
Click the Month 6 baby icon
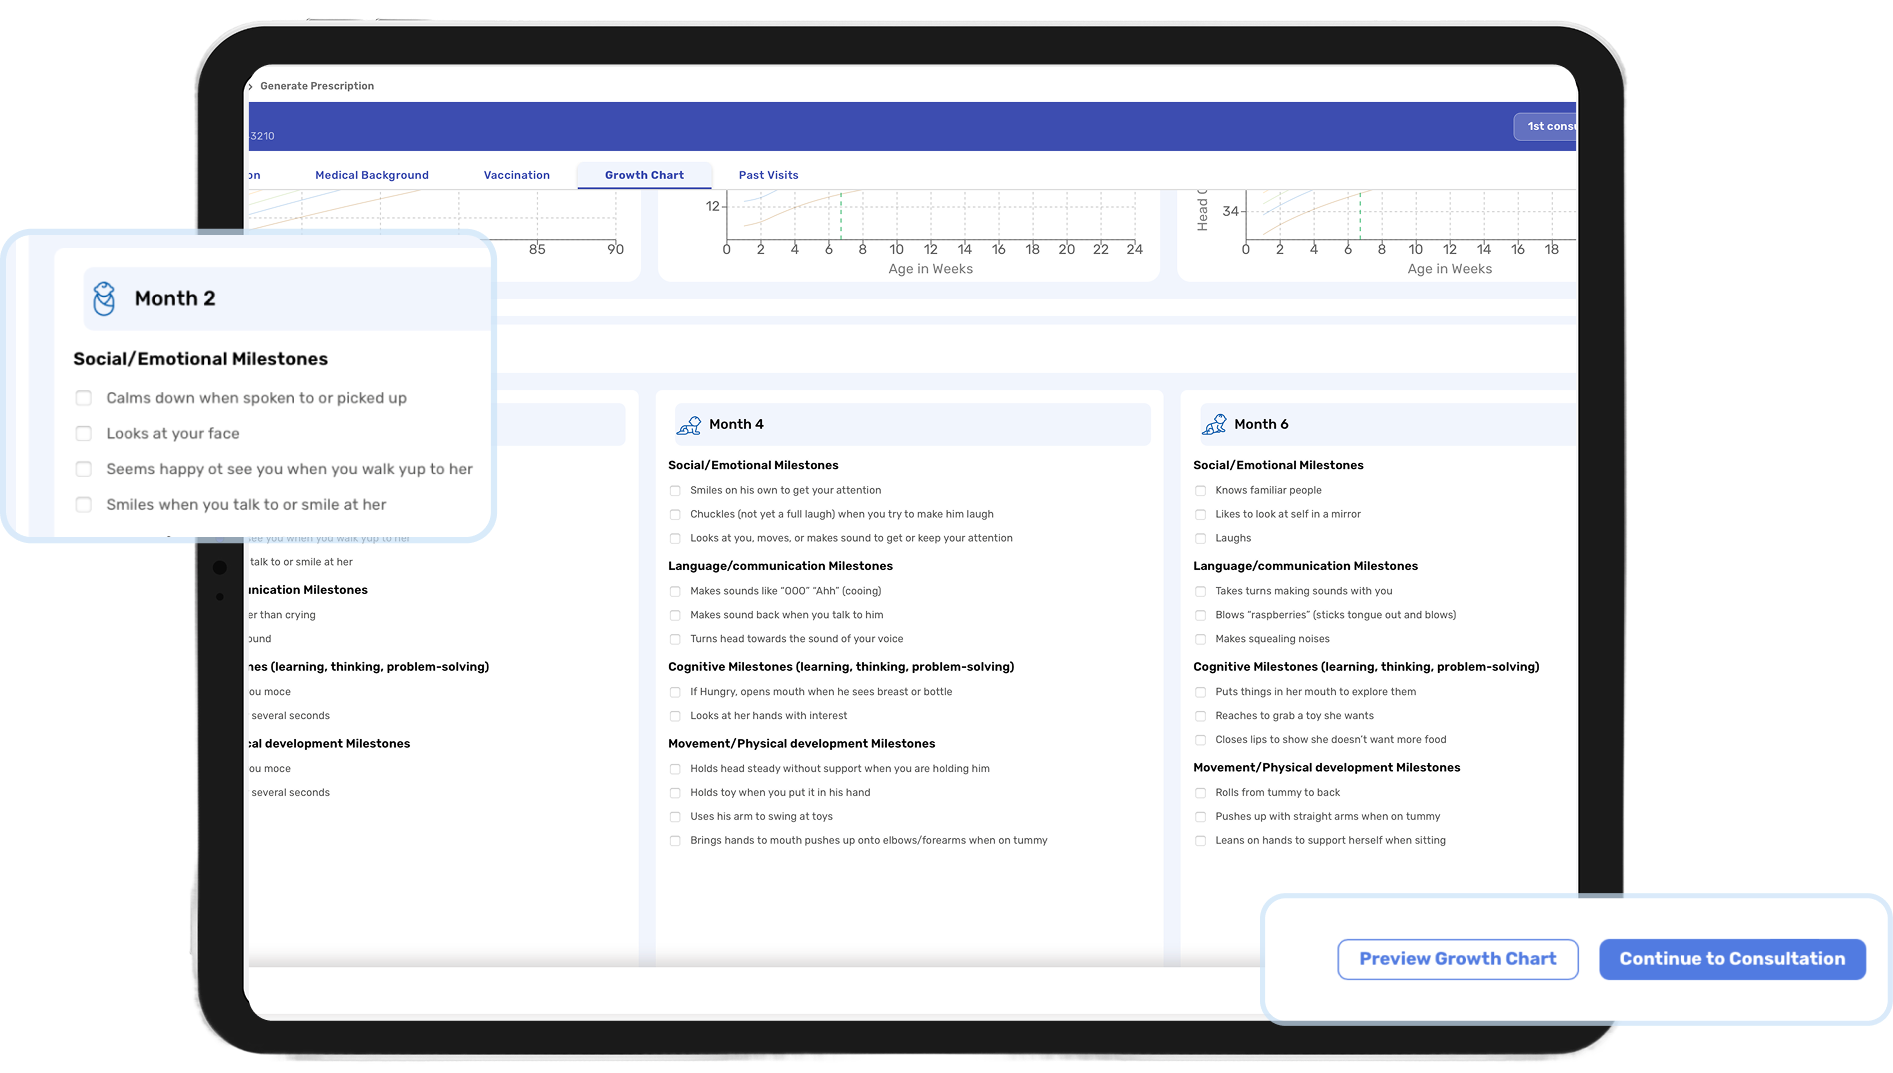(x=1214, y=425)
